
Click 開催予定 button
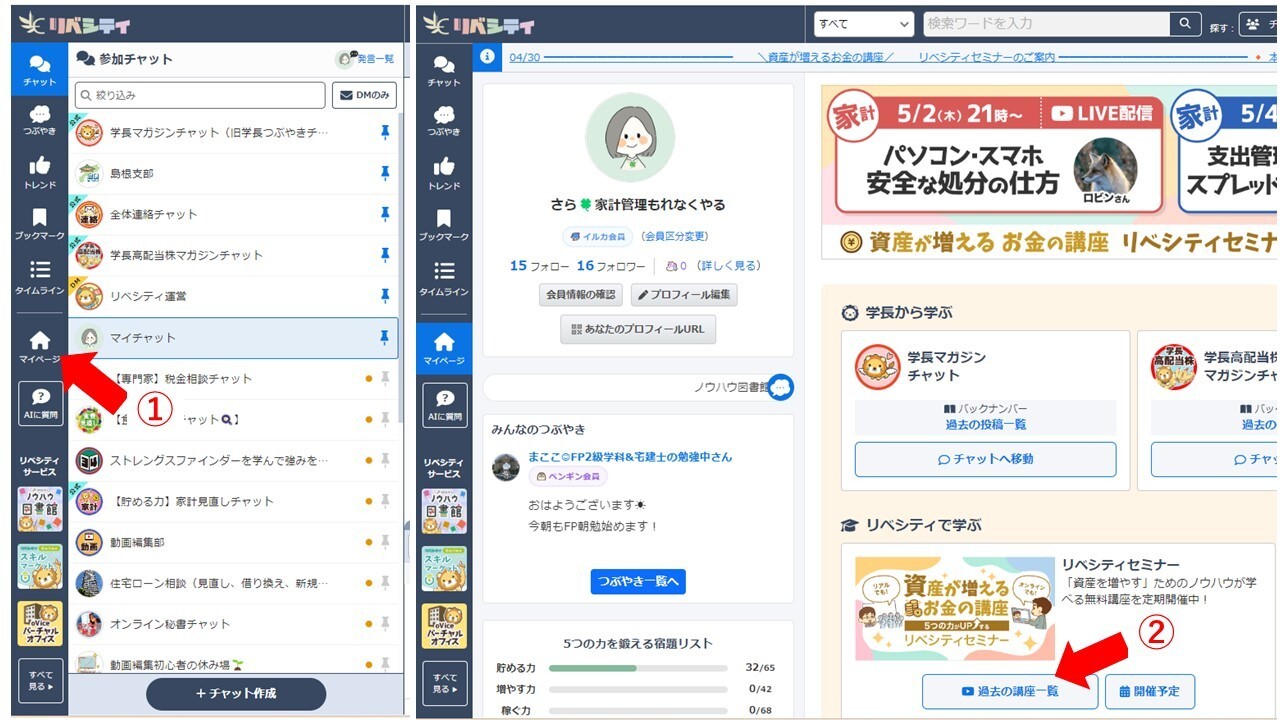coord(1150,691)
